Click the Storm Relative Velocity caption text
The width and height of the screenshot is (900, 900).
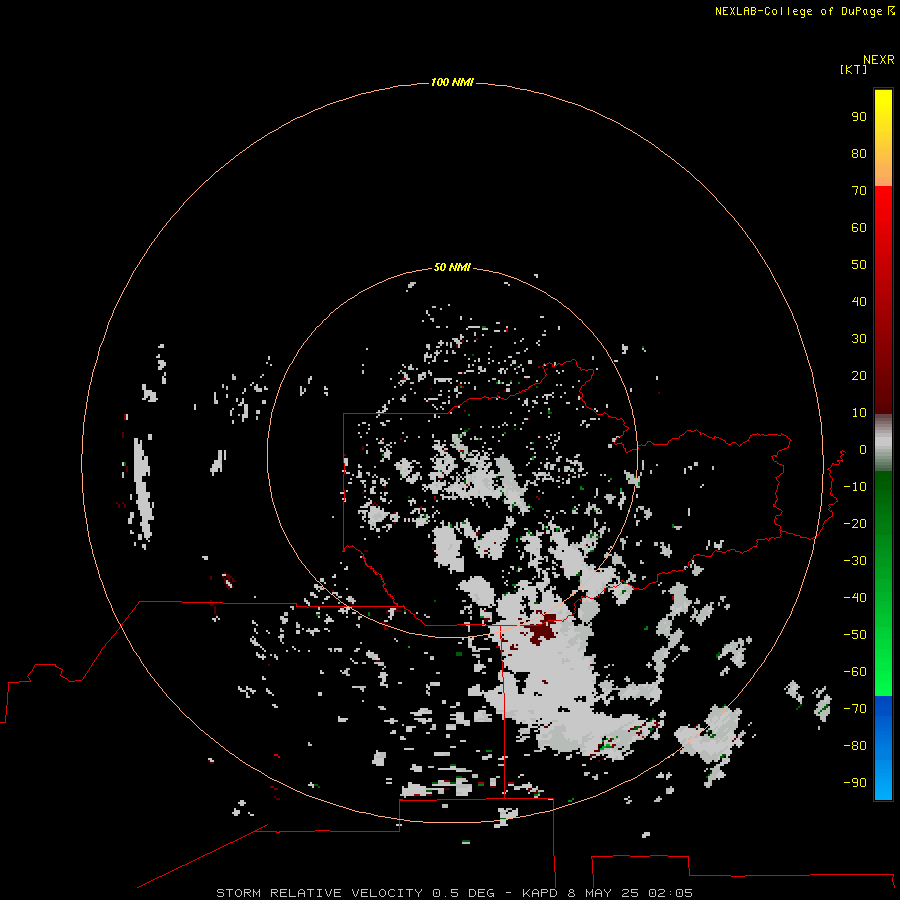(x=454, y=893)
